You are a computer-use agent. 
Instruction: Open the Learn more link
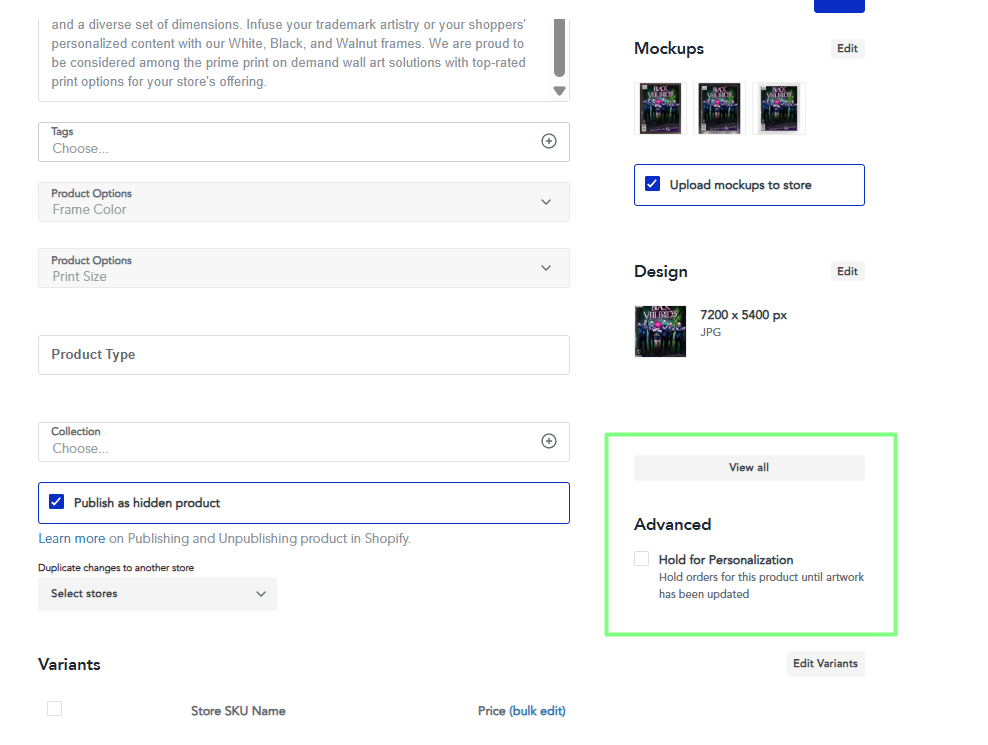[71, 538]
